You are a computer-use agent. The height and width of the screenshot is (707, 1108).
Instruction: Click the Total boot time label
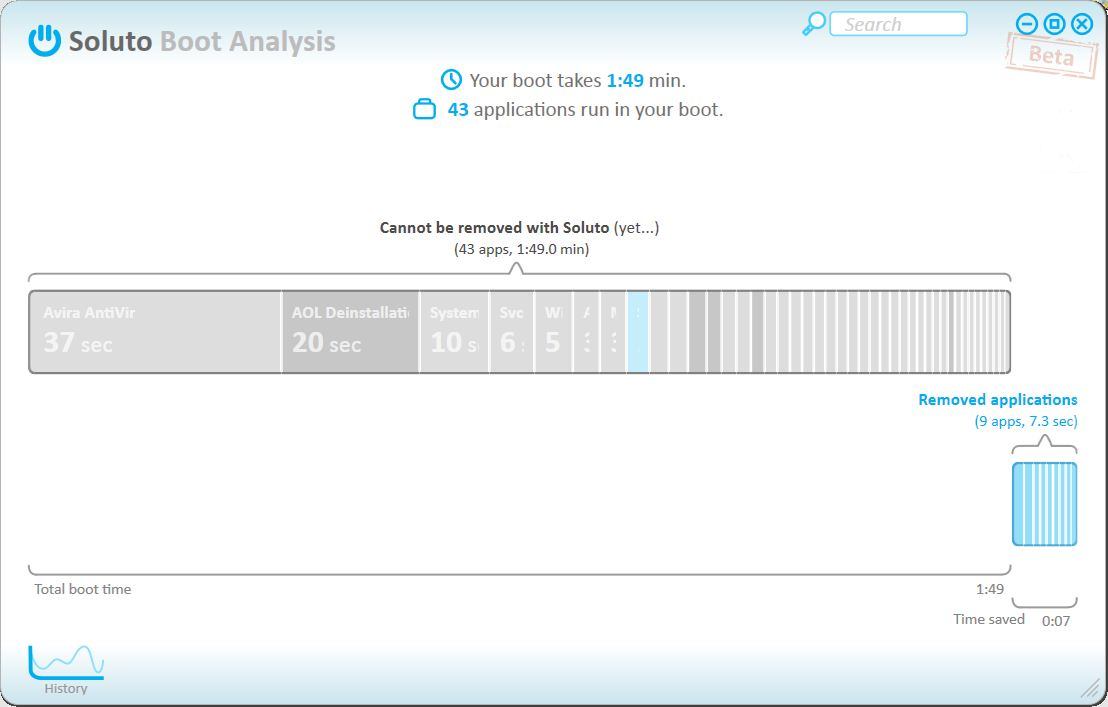click(x=83, y=589)
